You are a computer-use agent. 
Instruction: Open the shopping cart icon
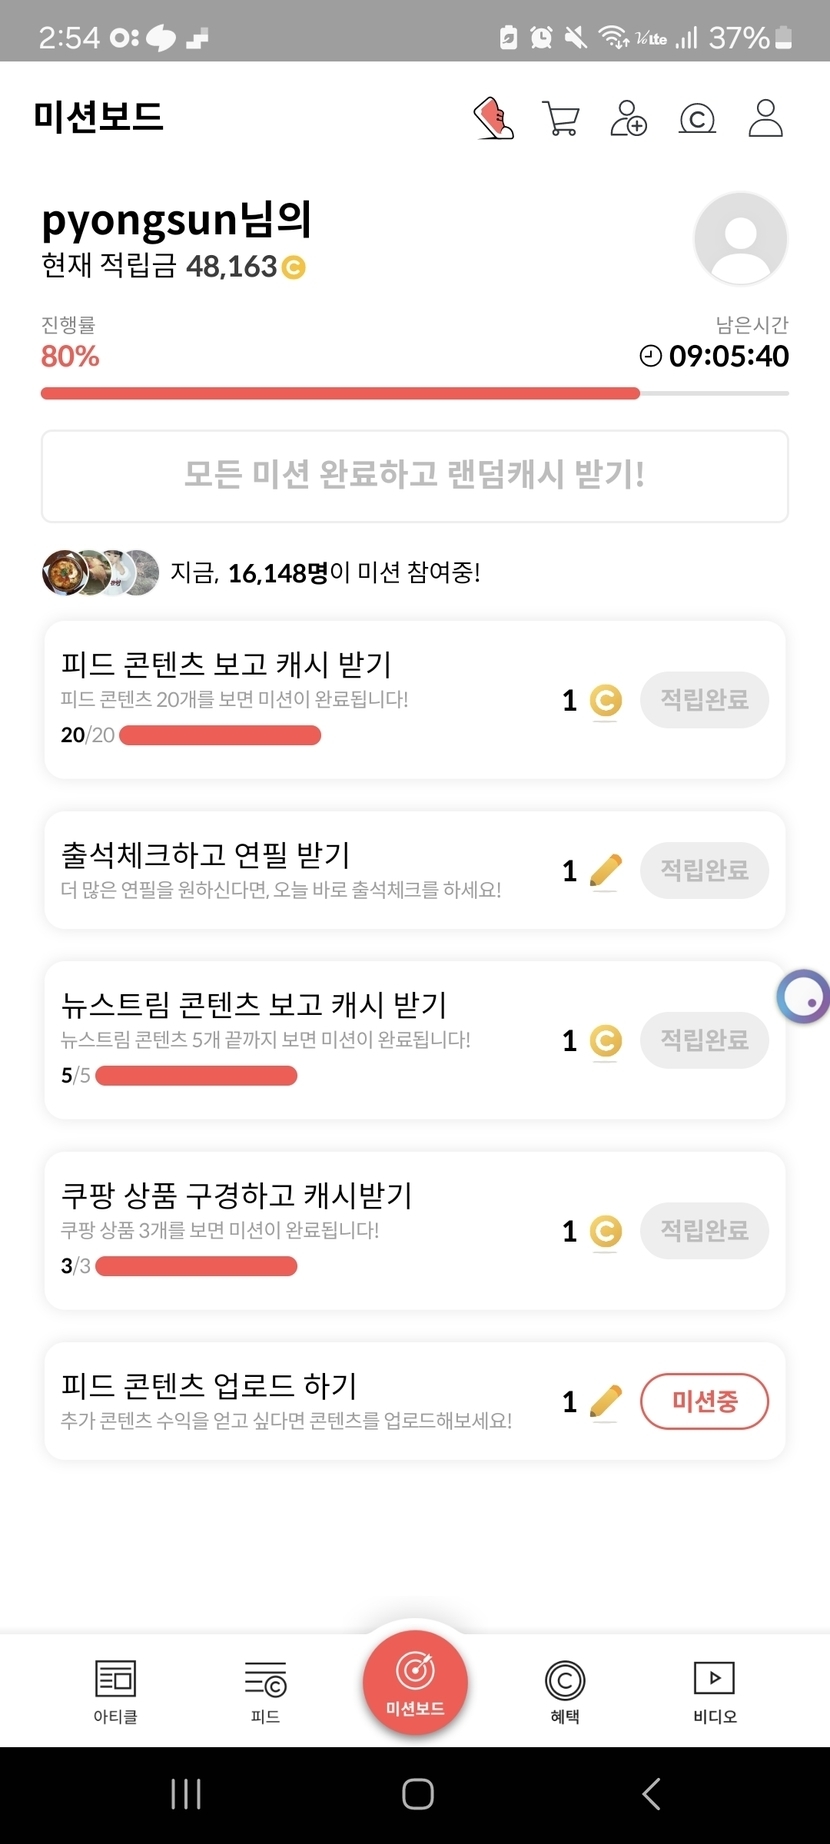tap(560, 118)
